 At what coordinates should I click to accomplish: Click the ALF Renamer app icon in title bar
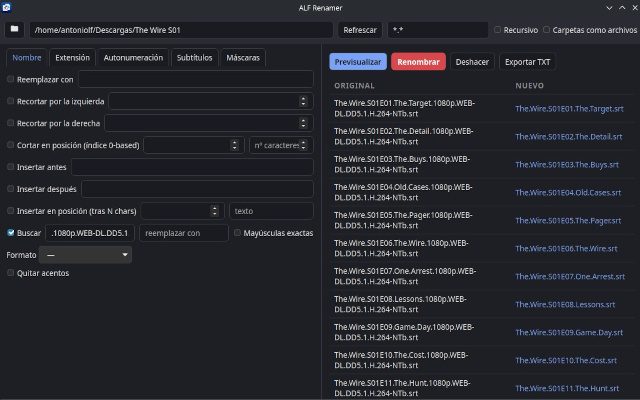click(6, 7)
